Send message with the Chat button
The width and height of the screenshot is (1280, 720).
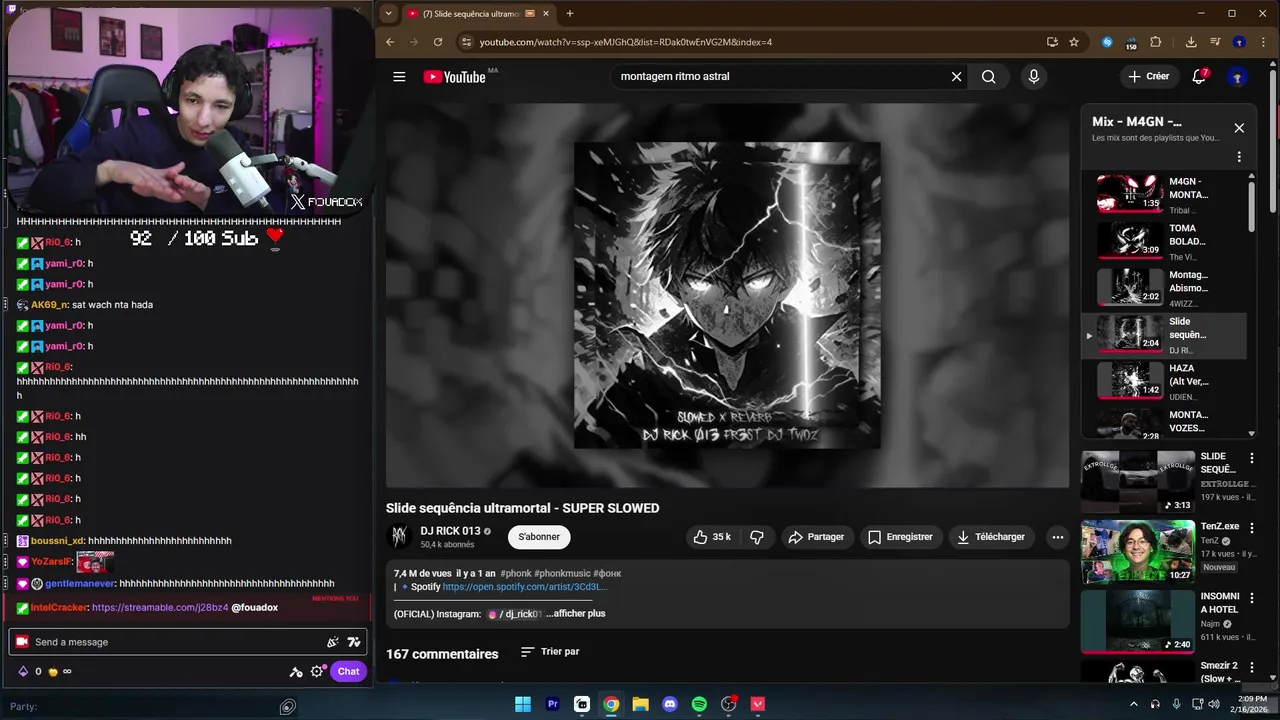click(348, 672)
